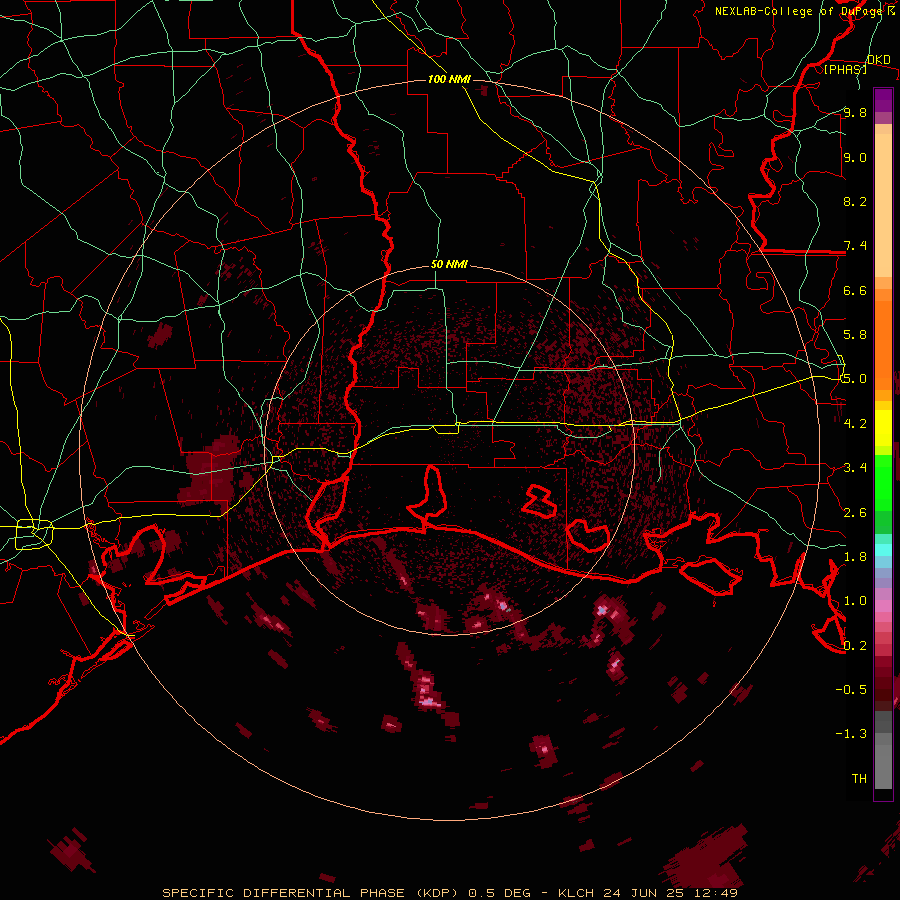Image resolution: width=900 pixels, height=900 pixels.
Task: Click the bright green color bar segment
Action: (883, 482)
